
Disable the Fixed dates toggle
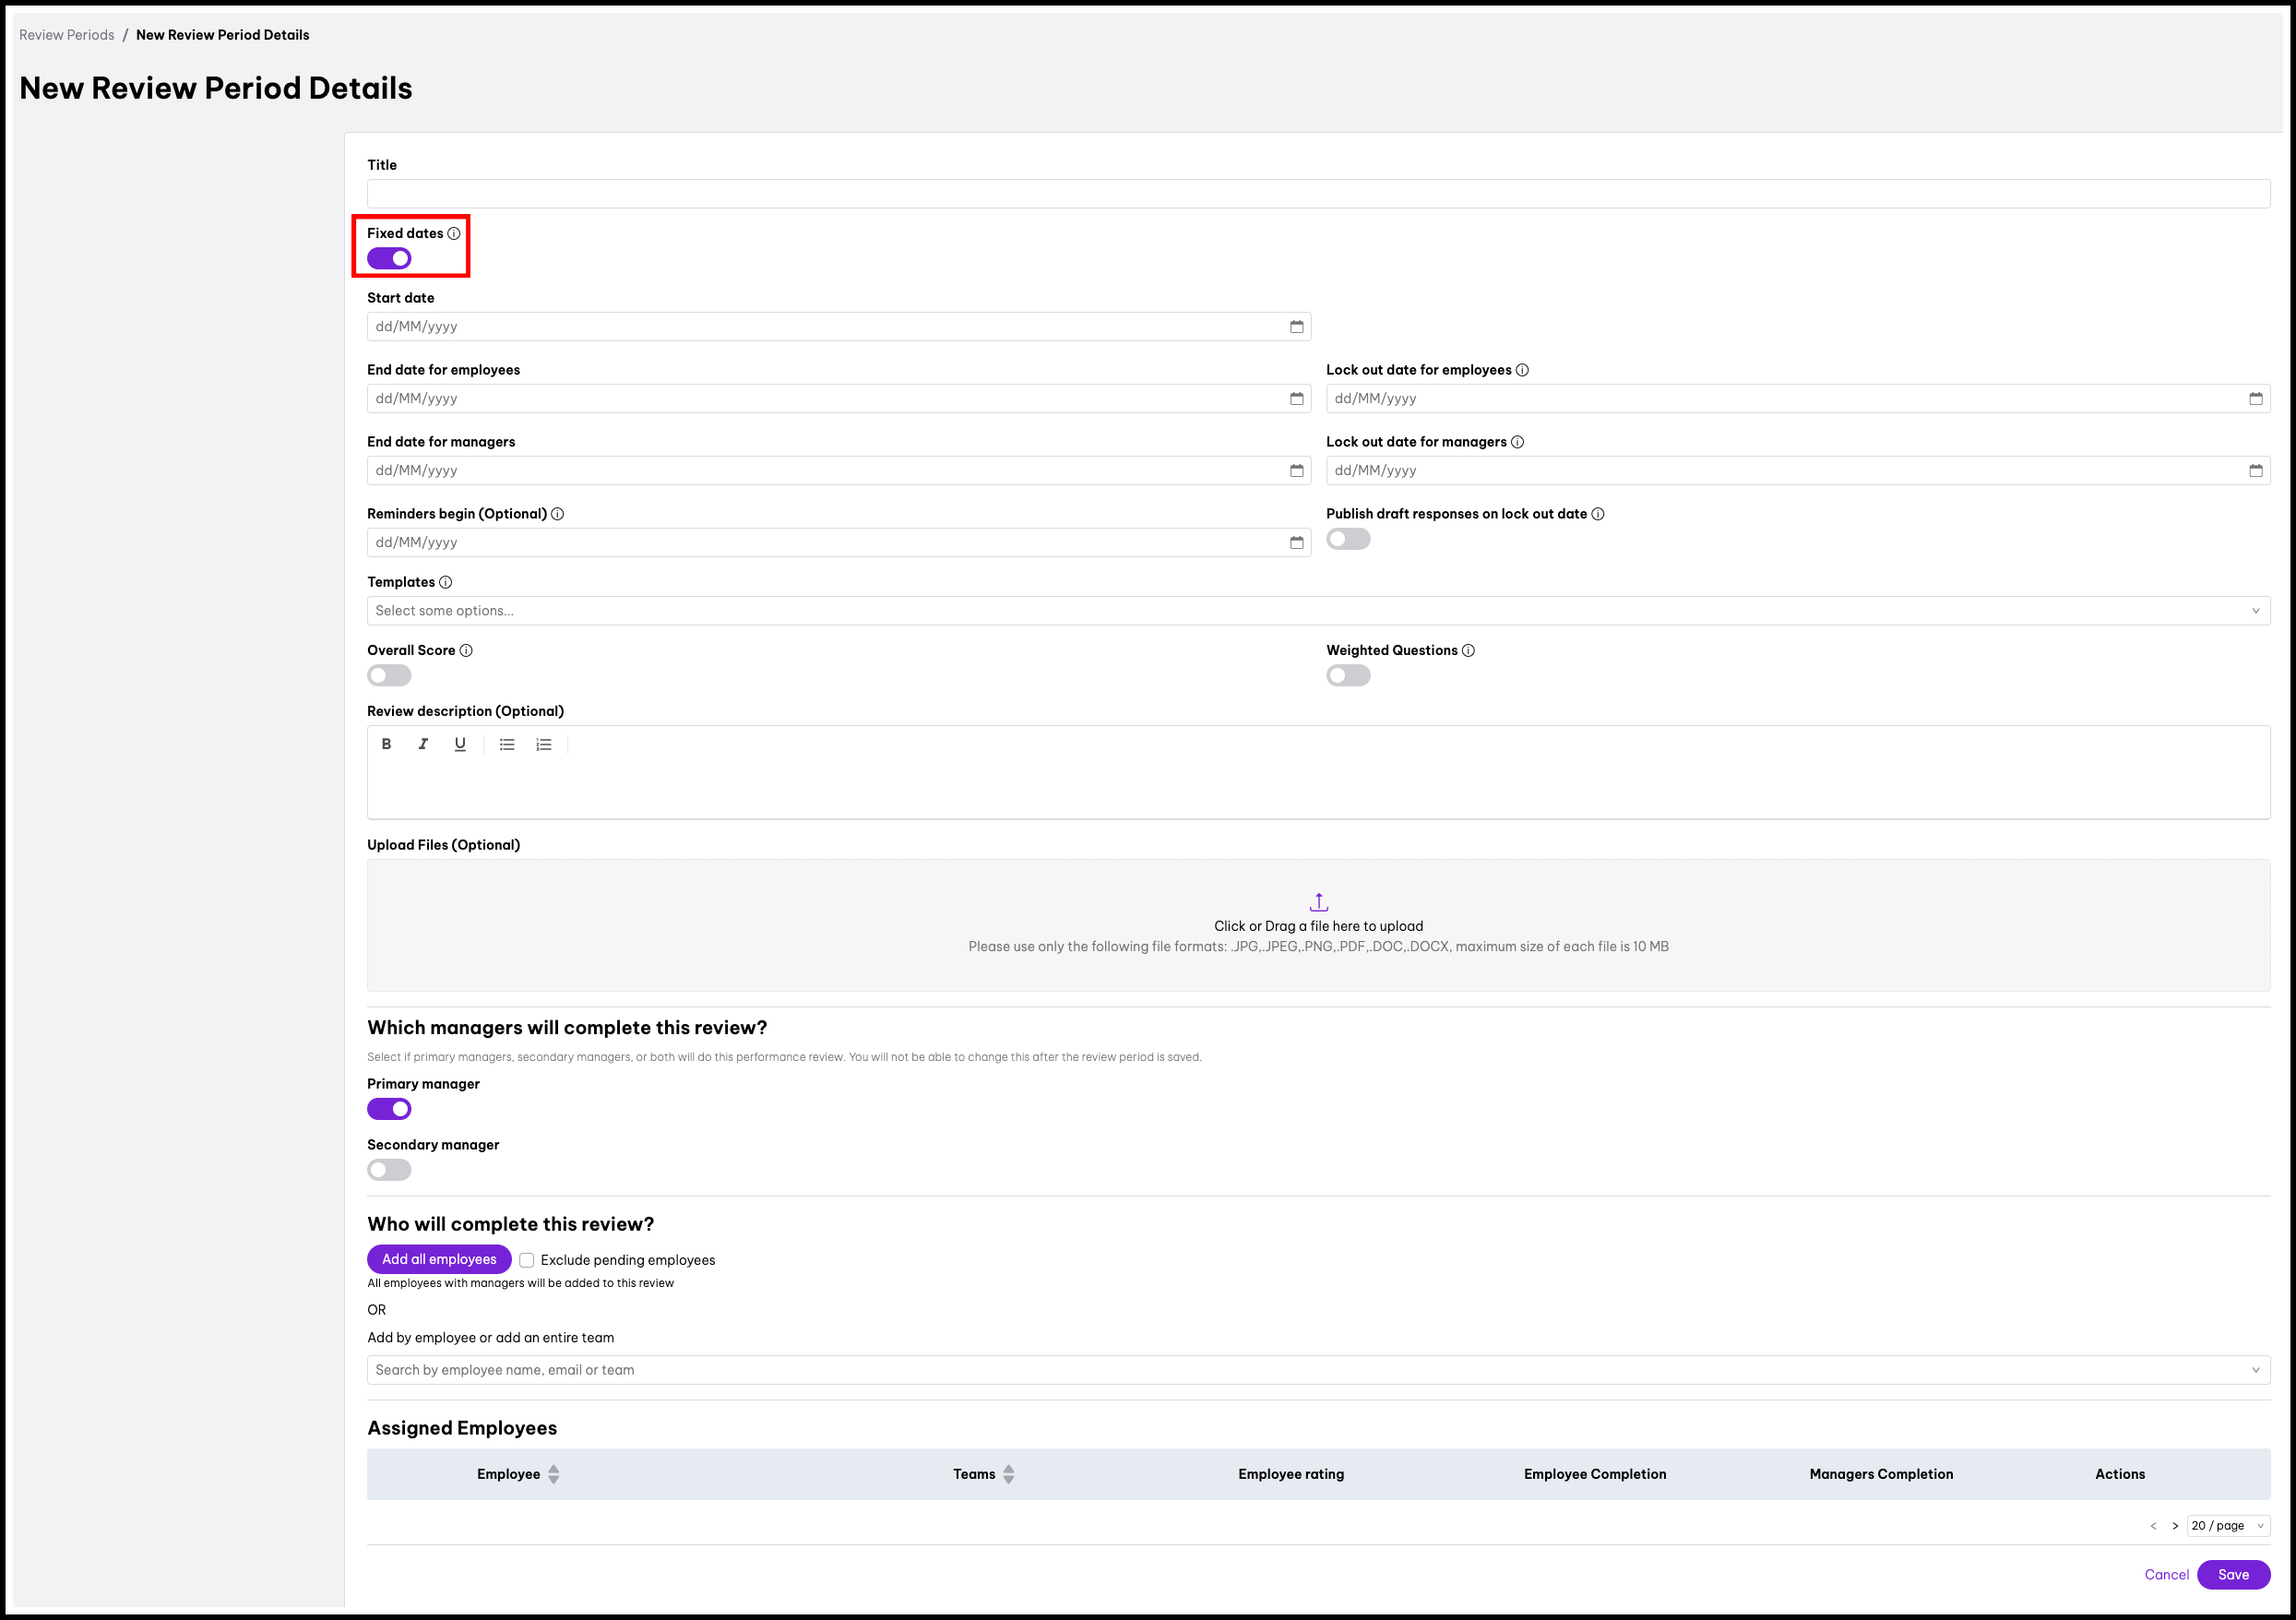coord(387,258)
